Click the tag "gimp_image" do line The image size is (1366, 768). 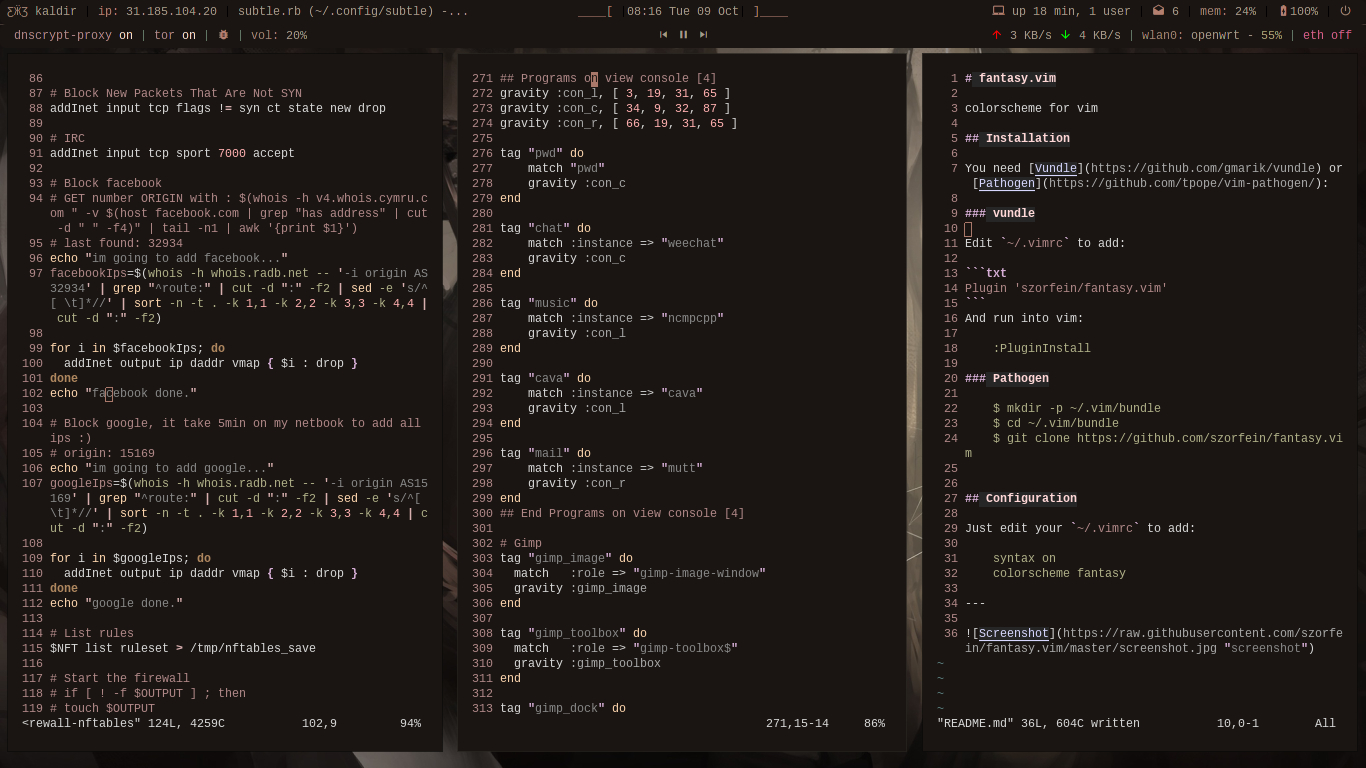[566, 558]
